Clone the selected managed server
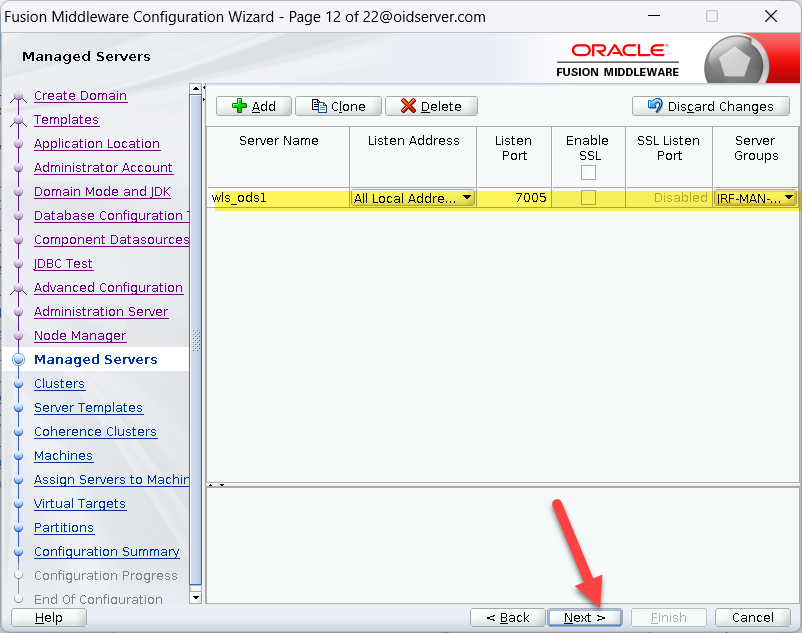Image resolution: width=802 pixels, height=633 pixels. click(x=338, y=106)
